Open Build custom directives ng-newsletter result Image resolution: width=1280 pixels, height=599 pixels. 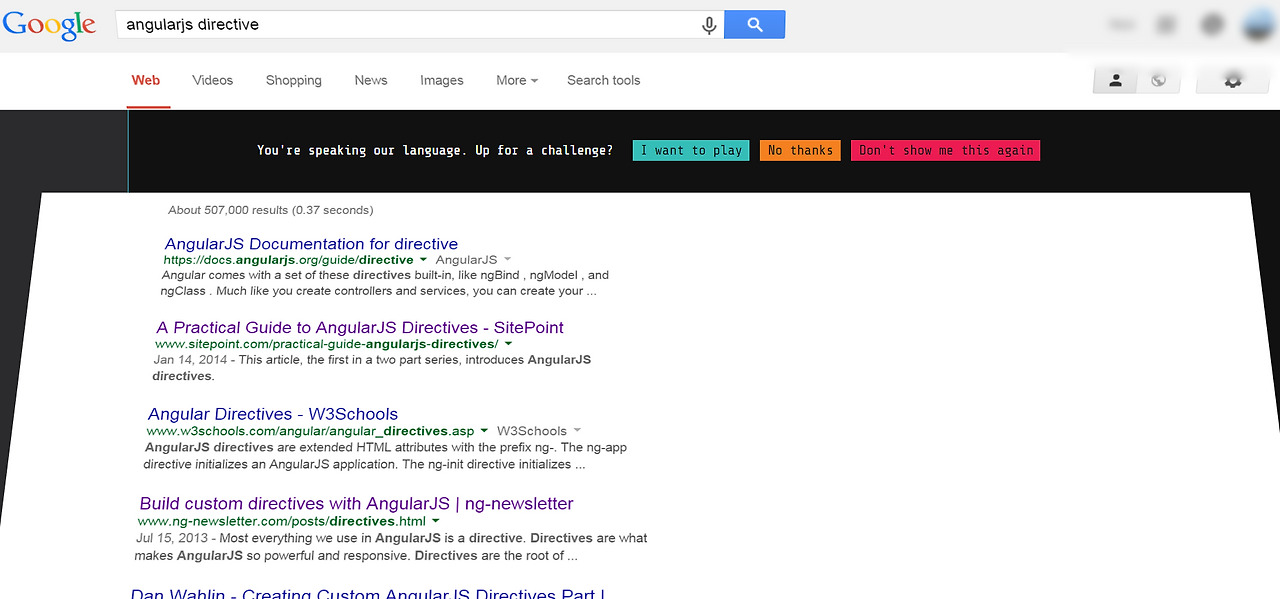(x=357, y=504)
